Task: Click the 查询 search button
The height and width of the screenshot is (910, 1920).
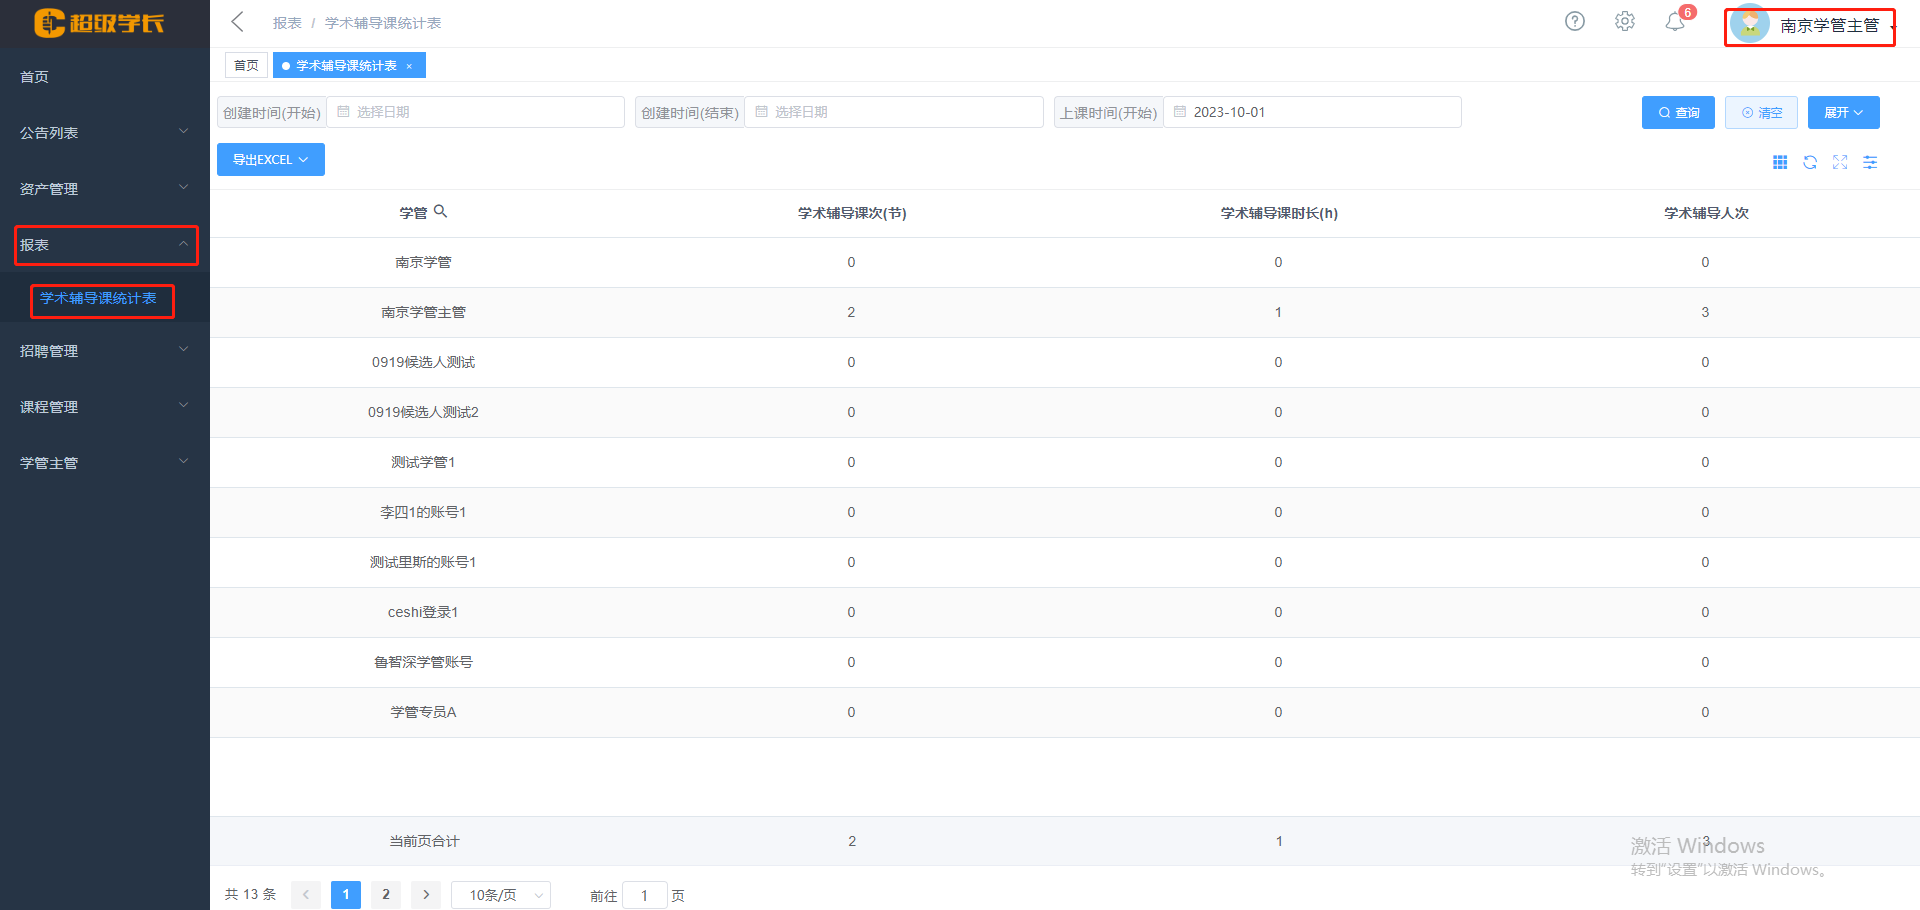Action: (1677, 113)
